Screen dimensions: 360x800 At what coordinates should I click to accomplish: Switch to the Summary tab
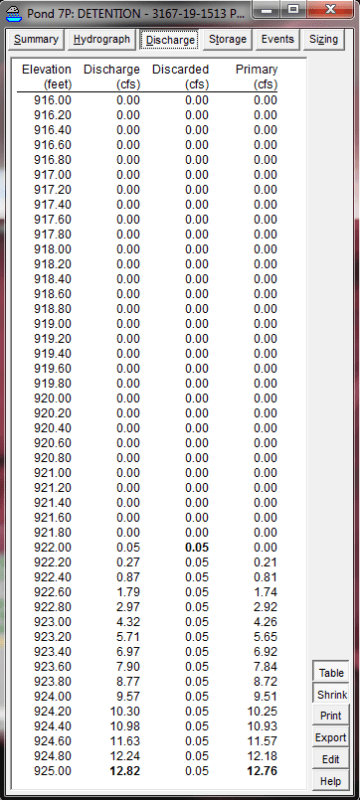[x=36, y=40]
